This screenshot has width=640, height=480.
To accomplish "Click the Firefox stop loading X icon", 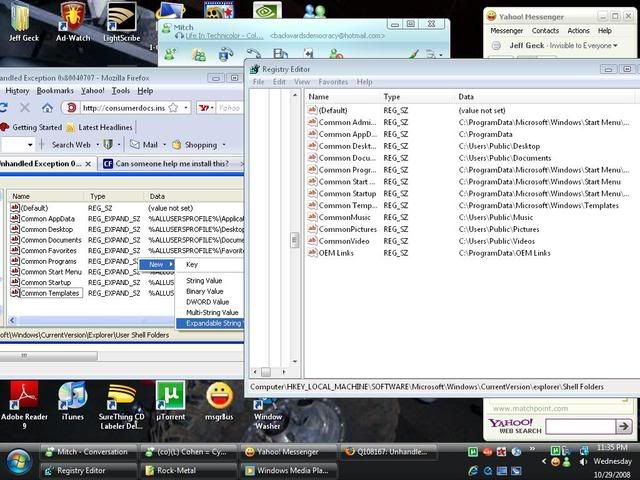I will (x=25, y=108).
